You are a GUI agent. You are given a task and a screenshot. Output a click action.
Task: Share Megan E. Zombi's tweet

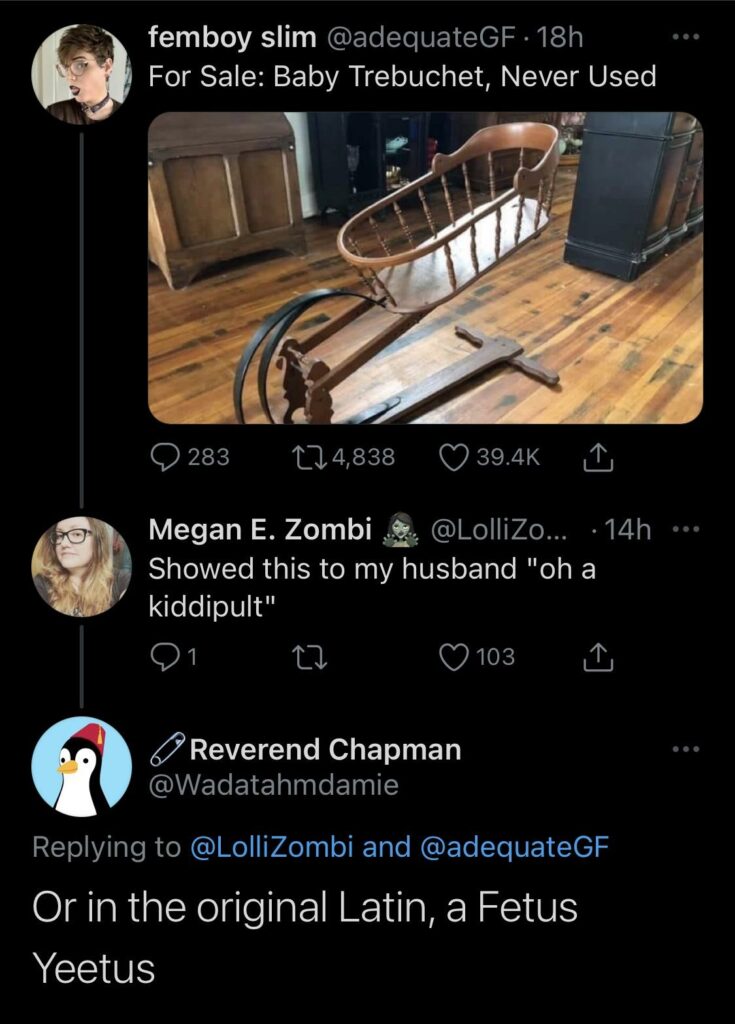[595, 657]
